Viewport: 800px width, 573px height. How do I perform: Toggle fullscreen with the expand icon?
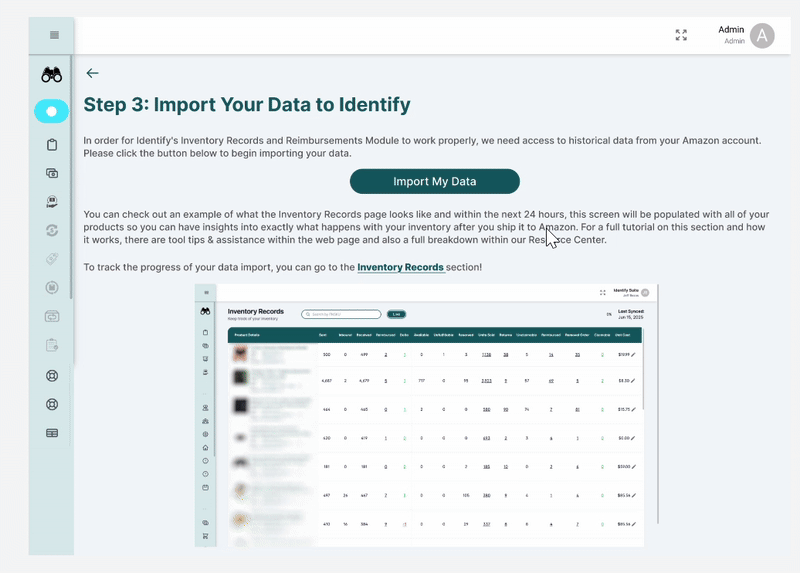point(681,35)
